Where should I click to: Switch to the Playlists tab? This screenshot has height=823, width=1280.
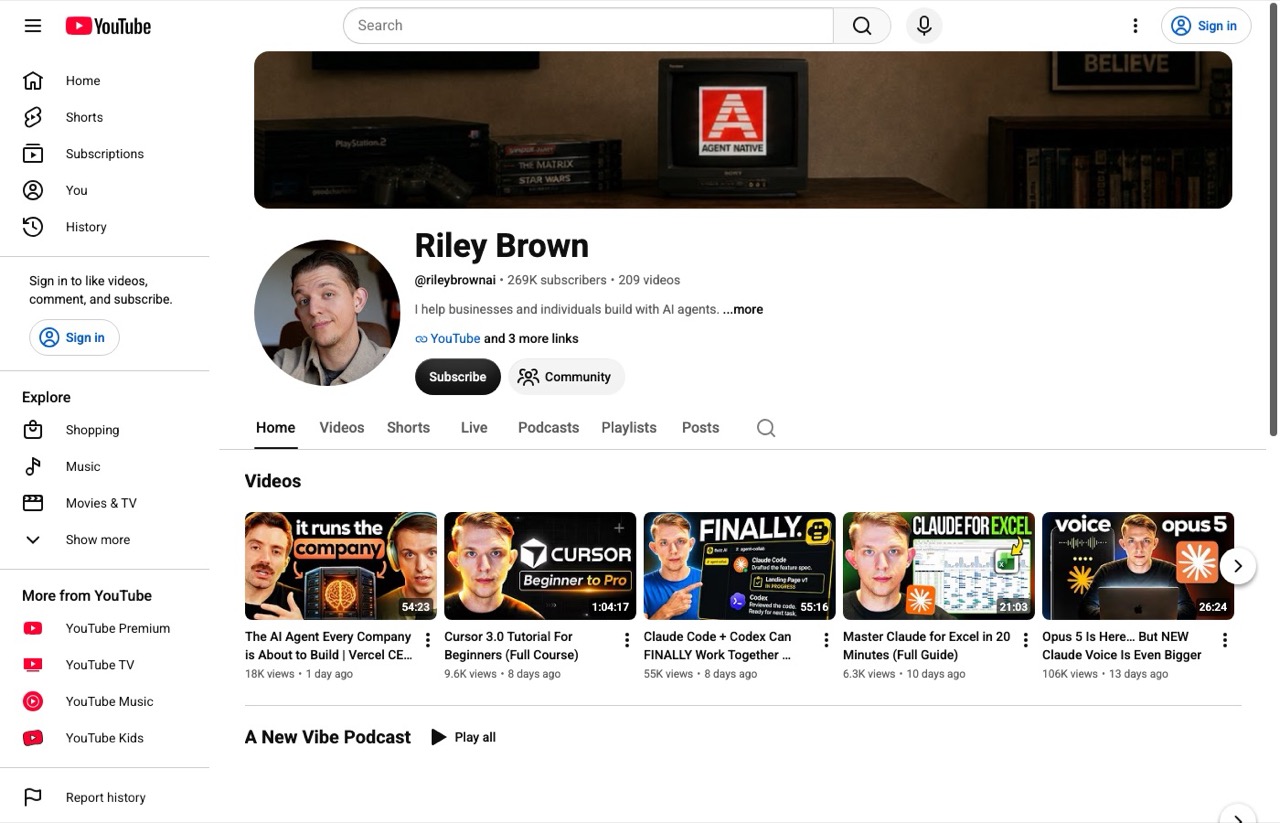(x=629, y=428)
